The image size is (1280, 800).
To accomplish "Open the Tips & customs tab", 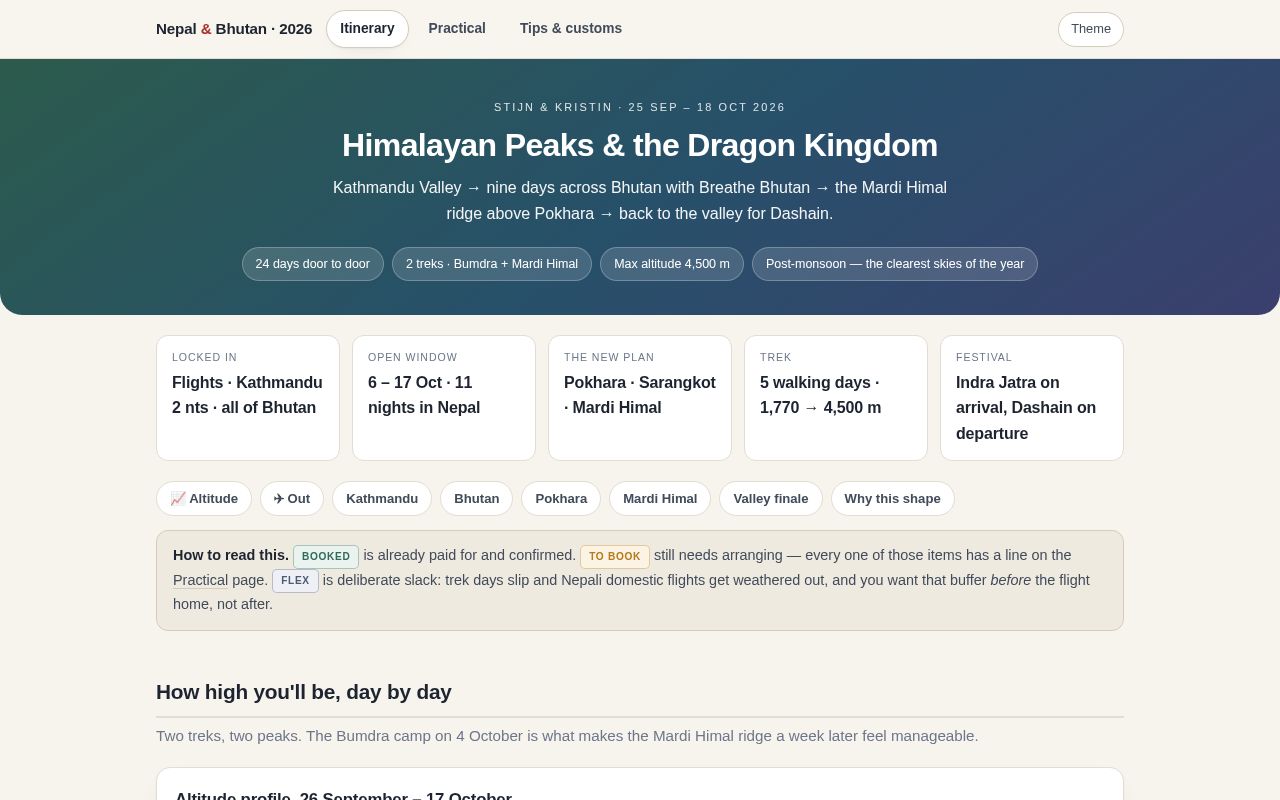I will (571, 29).
